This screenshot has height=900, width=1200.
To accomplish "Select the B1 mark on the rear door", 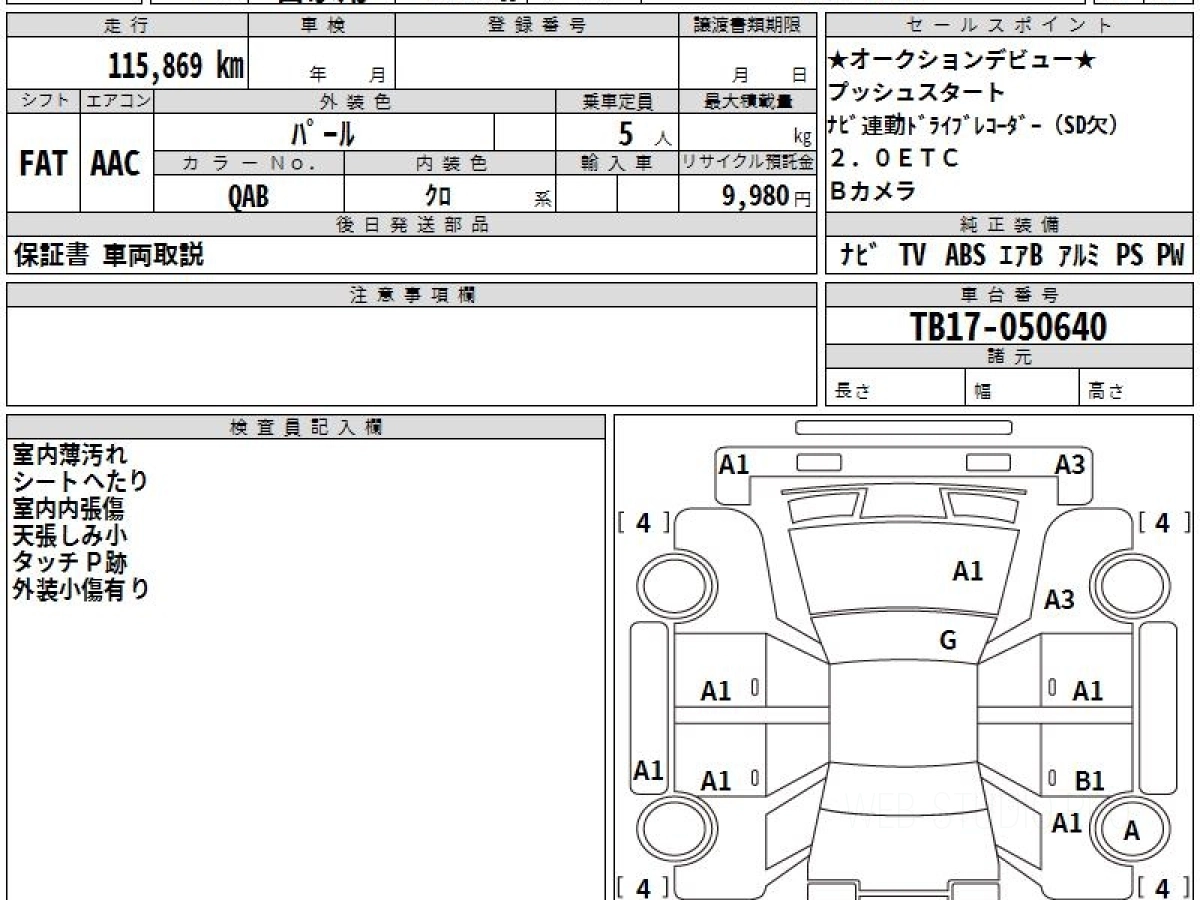I will click(1088, 780).
